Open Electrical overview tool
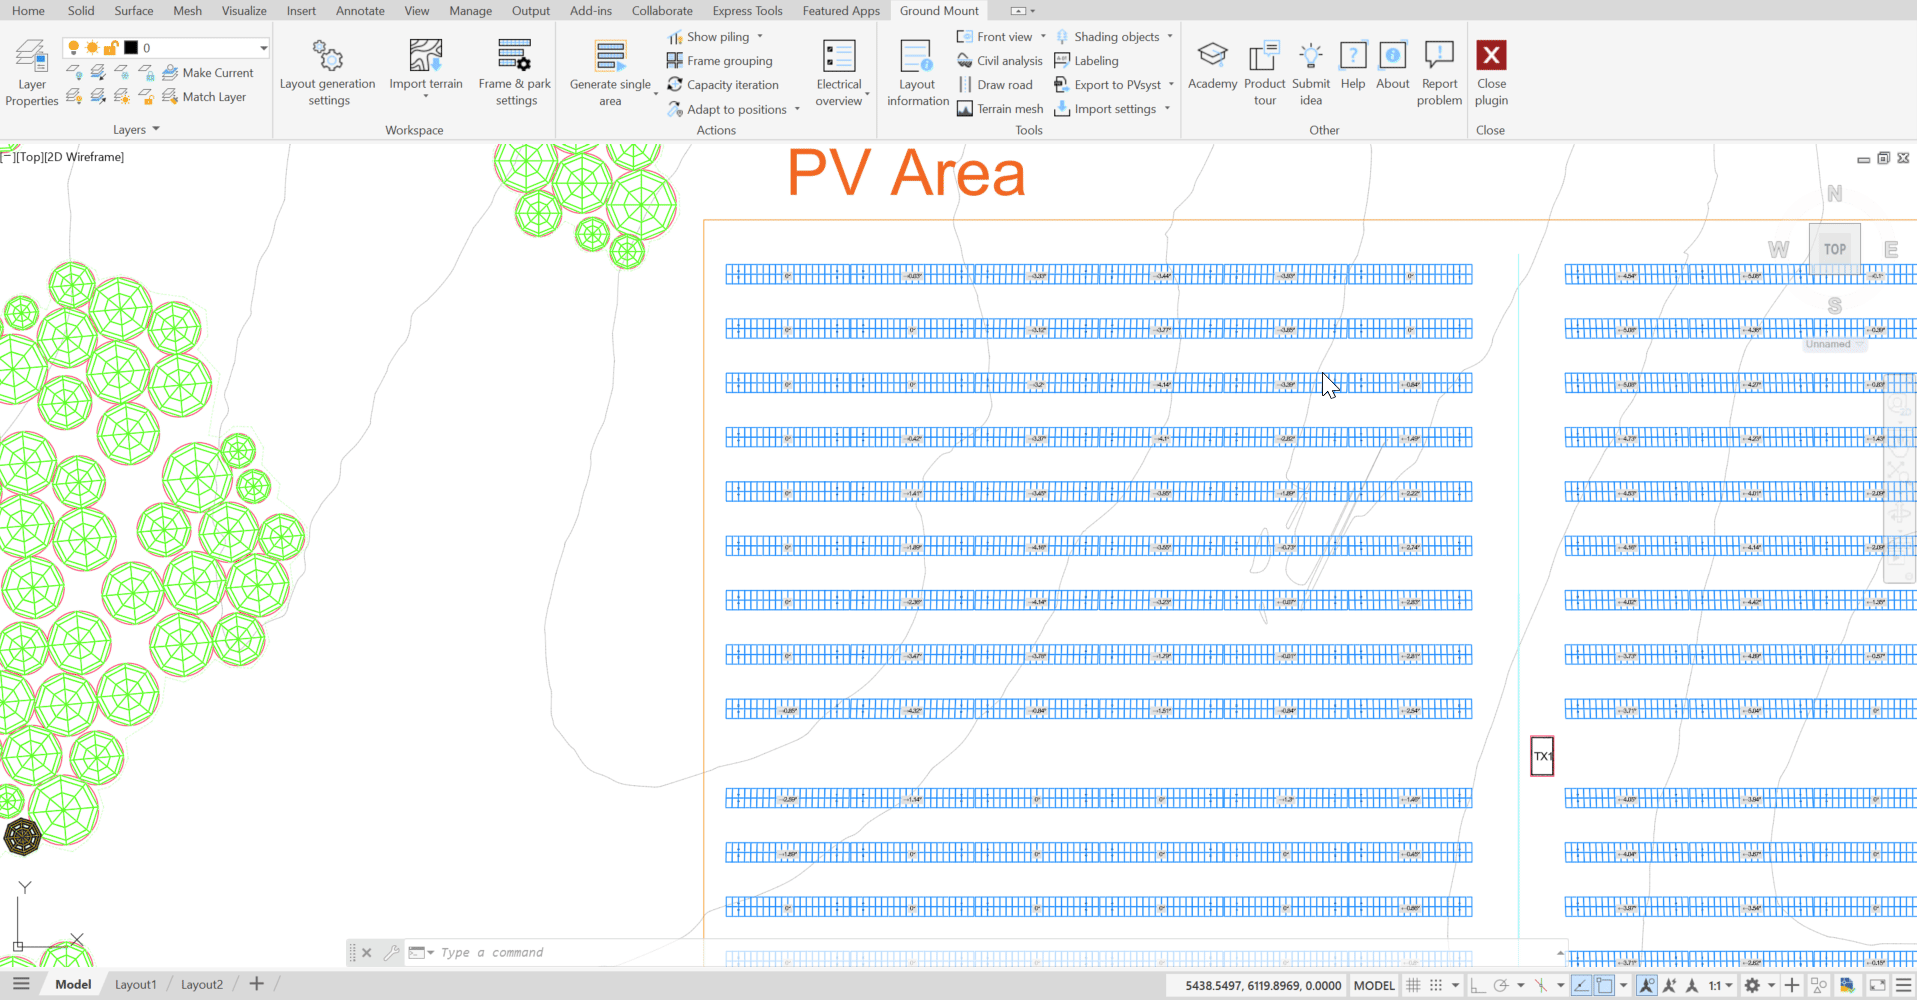This screenshot has width=1917, height=1000. tap(839, 72)
